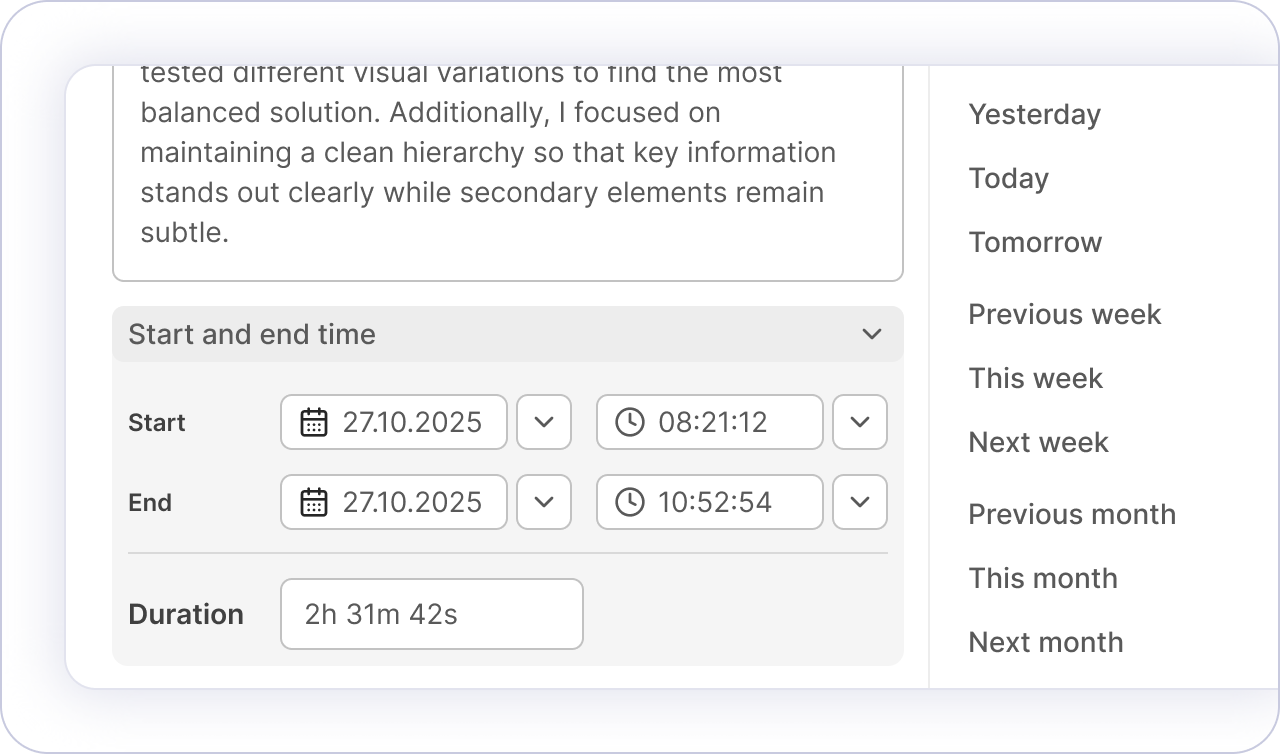Choose Next month range
Image resolution: width=1280 pixels, height=754 pixels.
click(1045, 643)
